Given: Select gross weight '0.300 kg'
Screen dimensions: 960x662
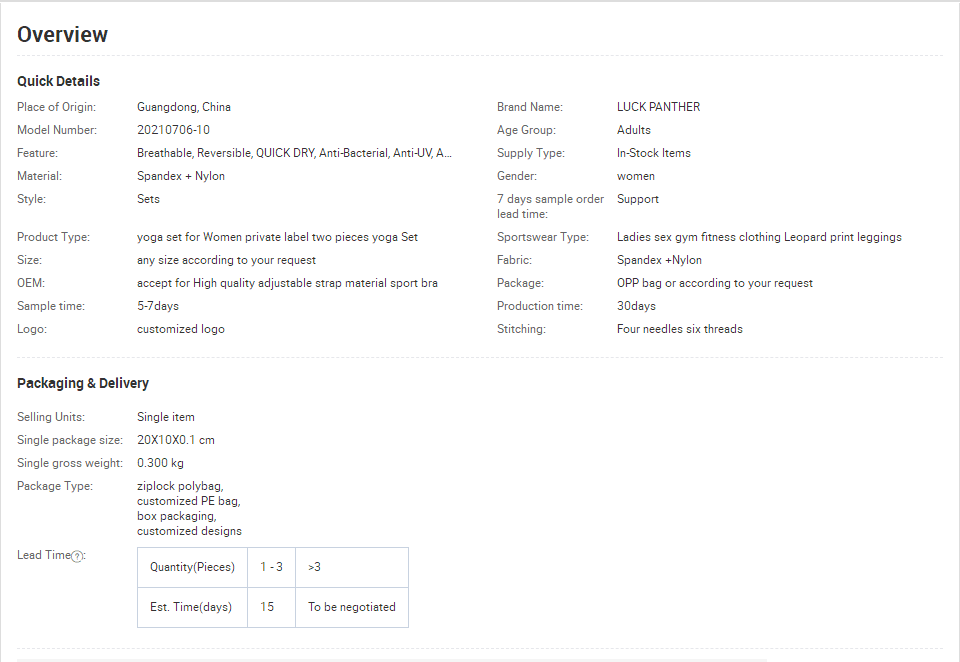Looking at the screenshot, I should point(160,463).
